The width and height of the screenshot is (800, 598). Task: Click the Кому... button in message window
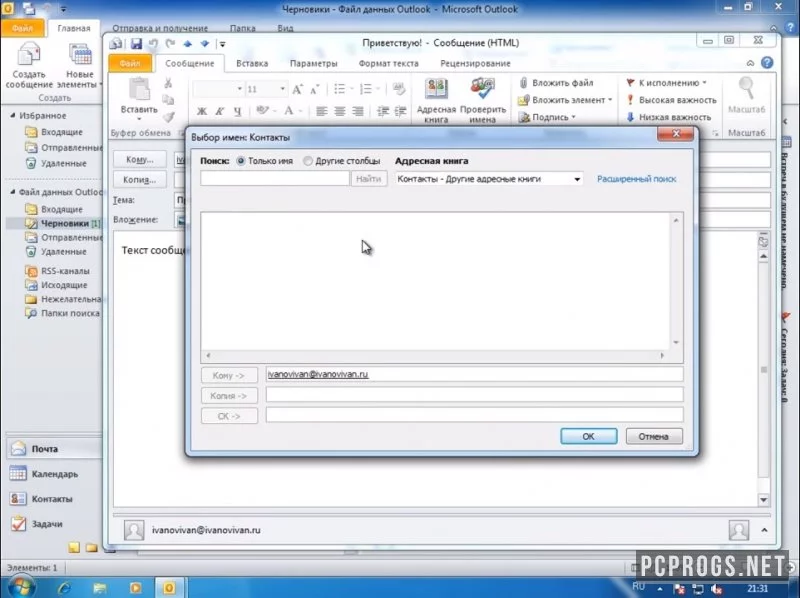click(140, 159)
